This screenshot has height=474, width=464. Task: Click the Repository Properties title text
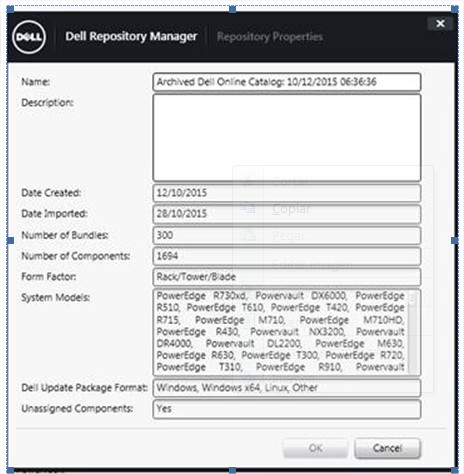point(270,37)
